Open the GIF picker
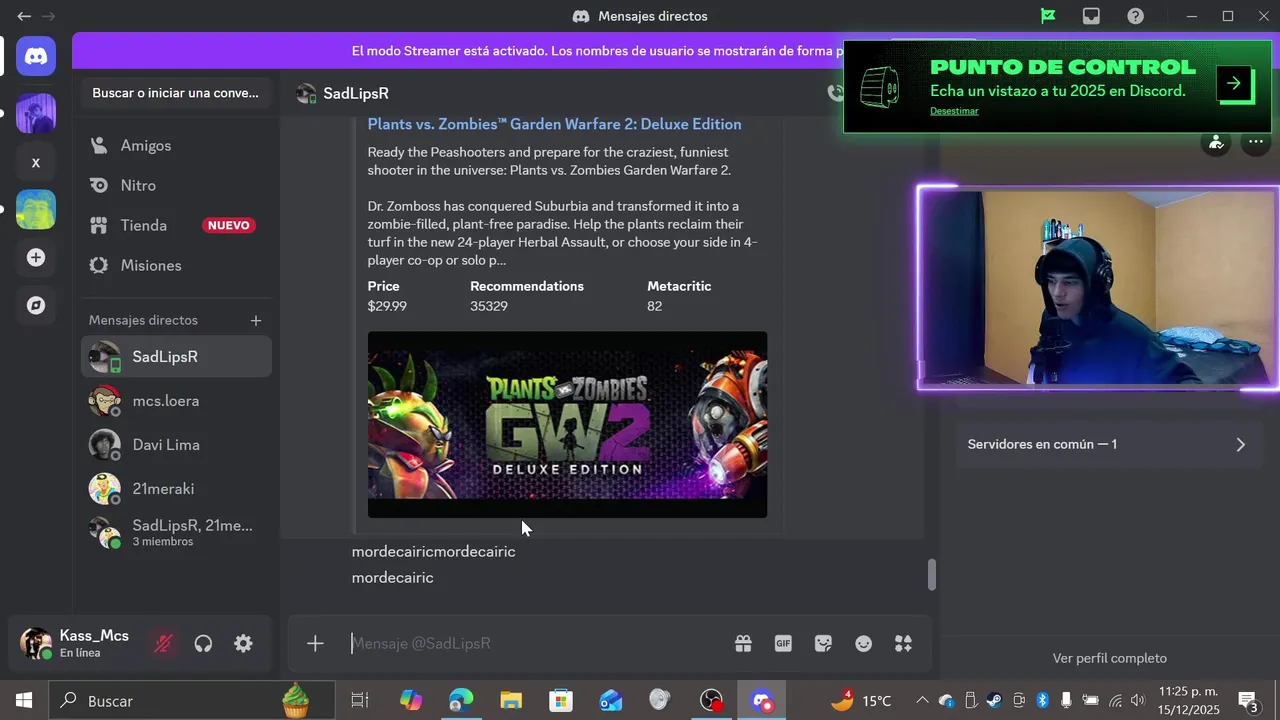The width and height of the screenshot is (1280, 720). coord(783,644)
